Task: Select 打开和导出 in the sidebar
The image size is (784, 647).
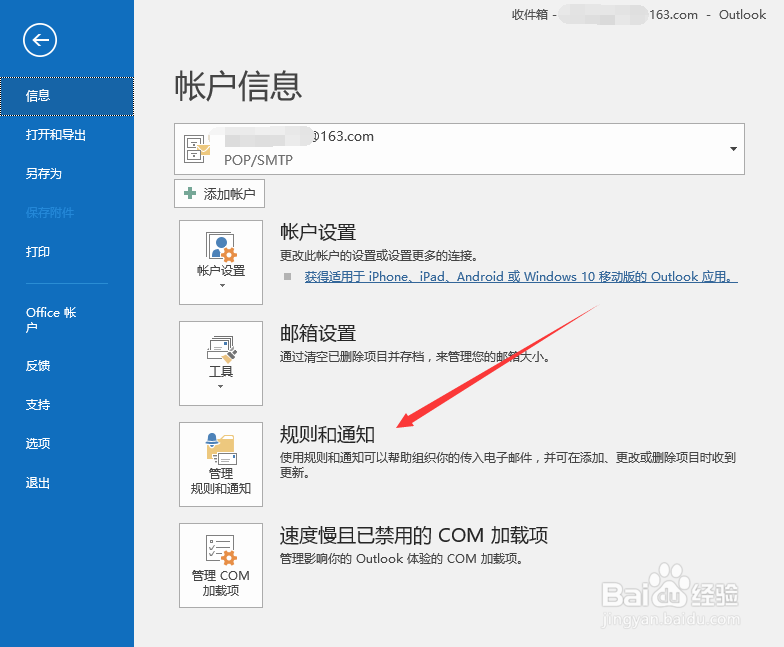Action: (x=67, y=135)
